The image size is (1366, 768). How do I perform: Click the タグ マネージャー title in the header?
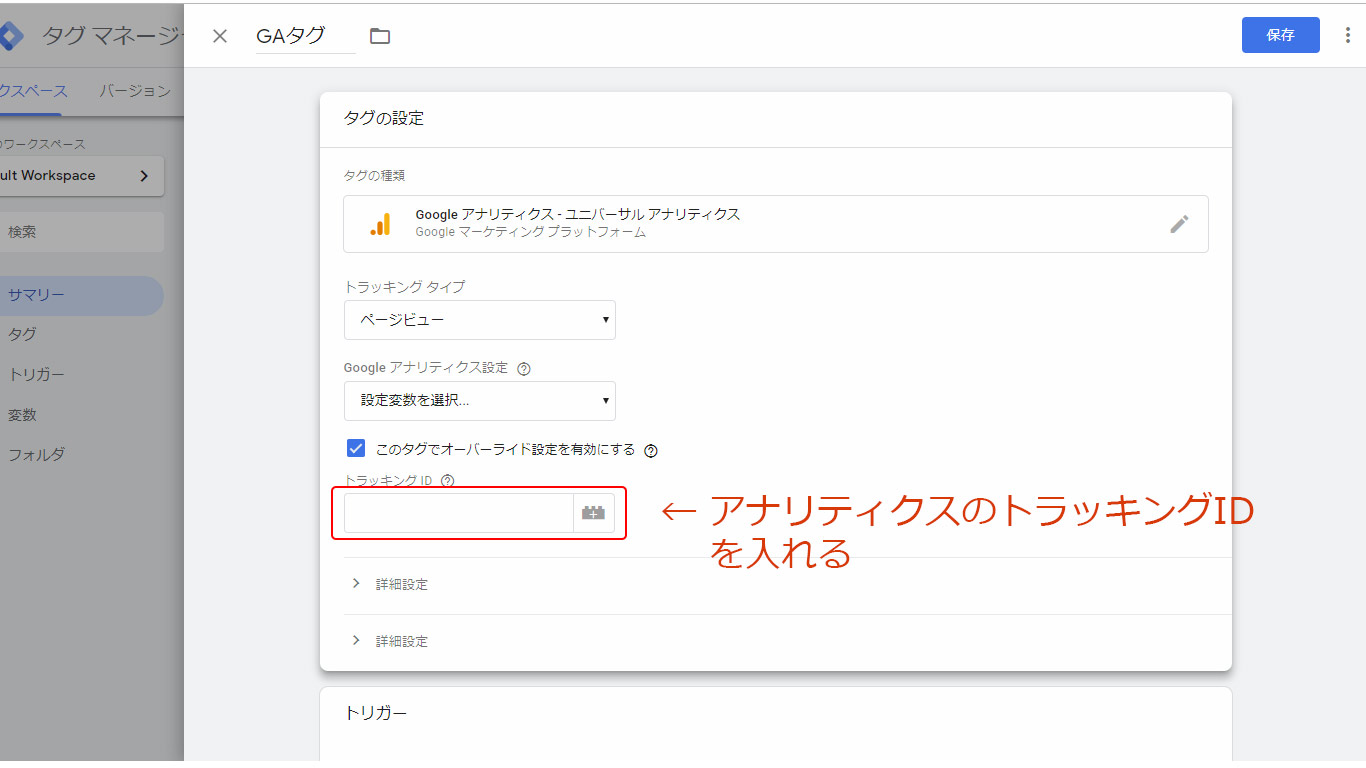point(112,37)
